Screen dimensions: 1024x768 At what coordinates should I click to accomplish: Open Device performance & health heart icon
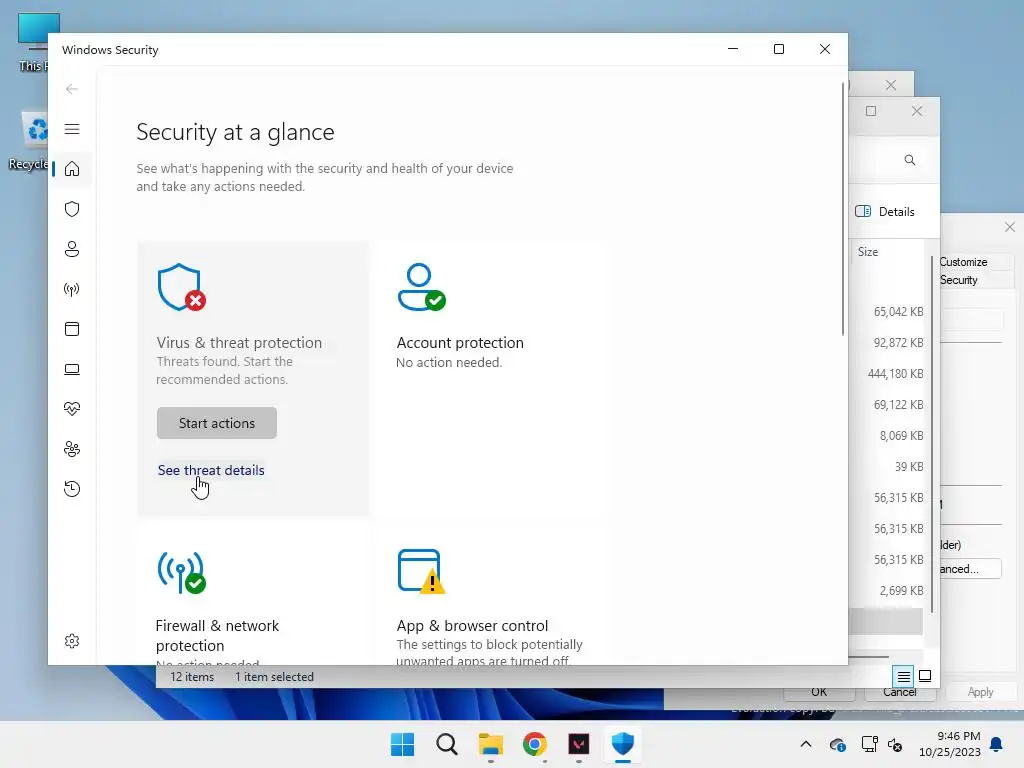pos(72,409)
